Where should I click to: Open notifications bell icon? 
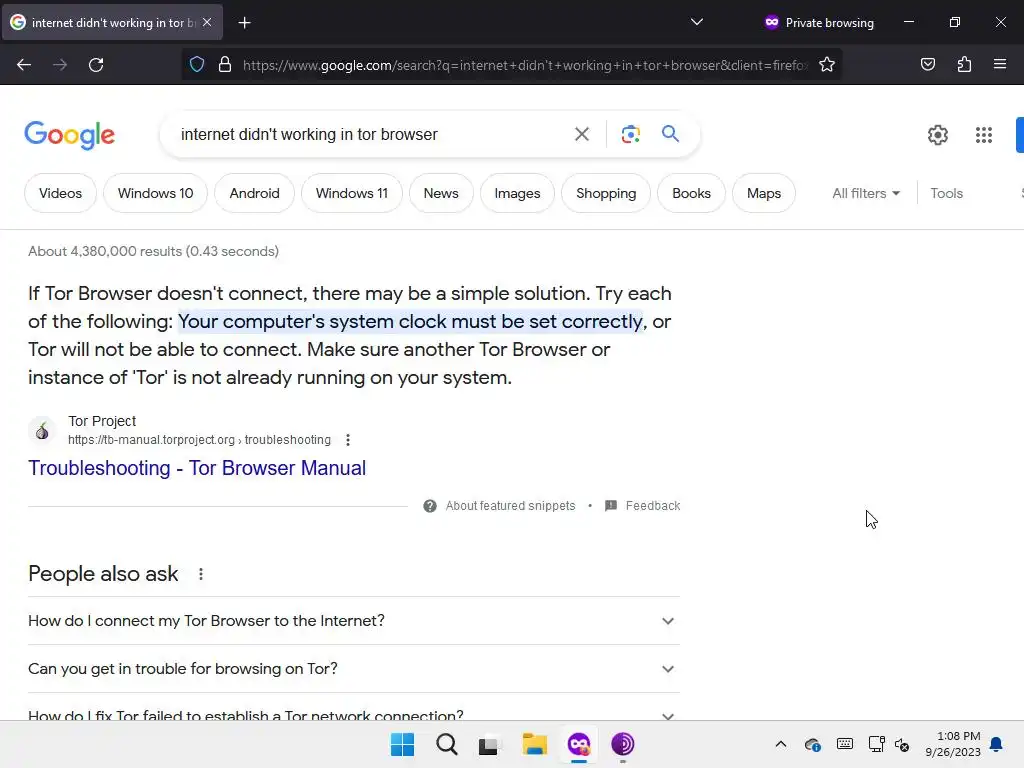996,744
